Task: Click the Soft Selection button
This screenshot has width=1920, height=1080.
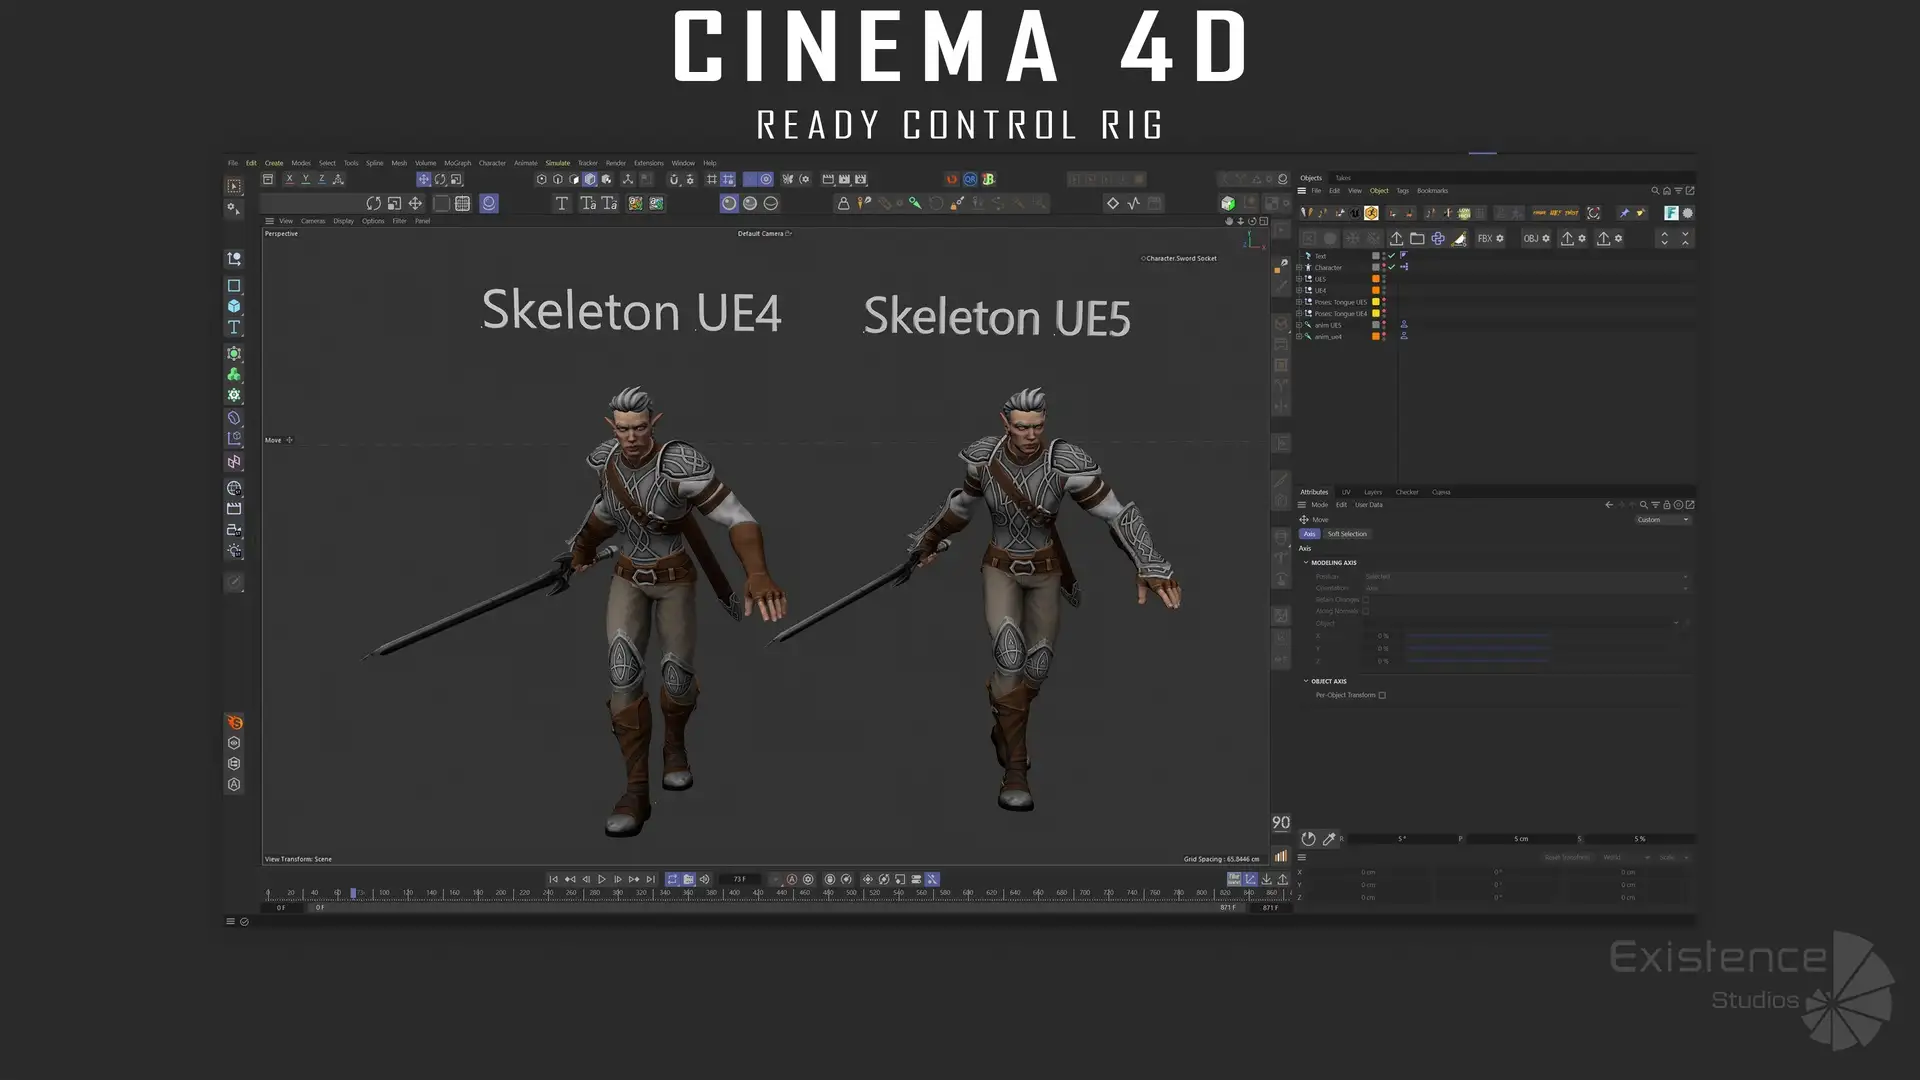Action: pos(1347,534)
